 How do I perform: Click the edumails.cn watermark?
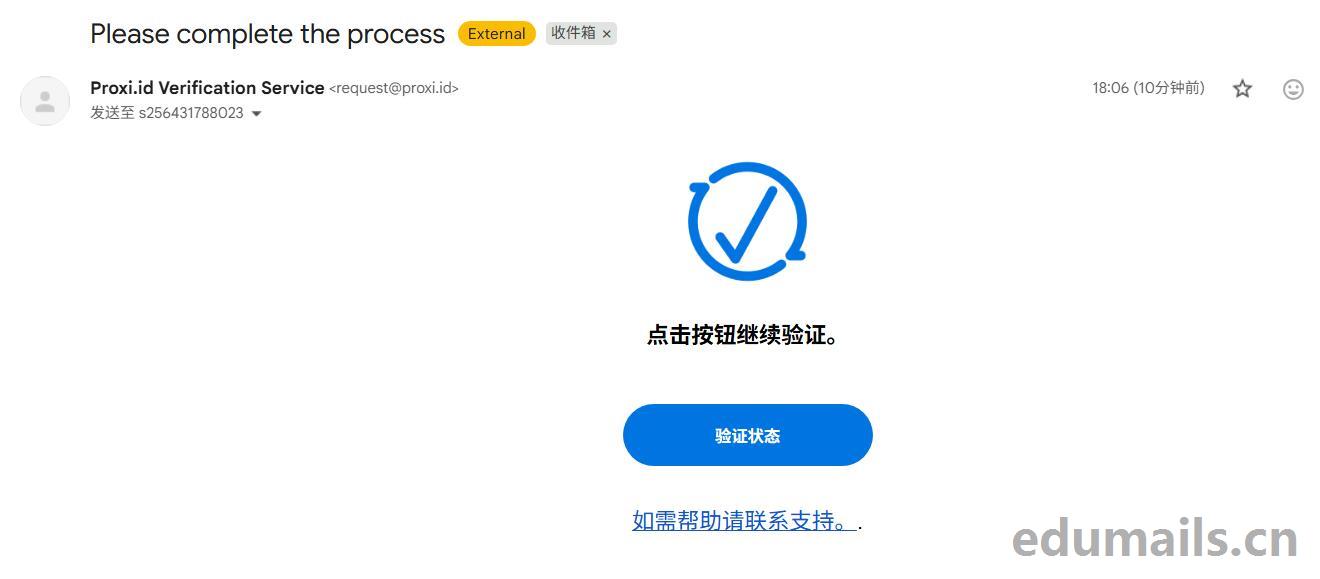tap(1155, 539)
